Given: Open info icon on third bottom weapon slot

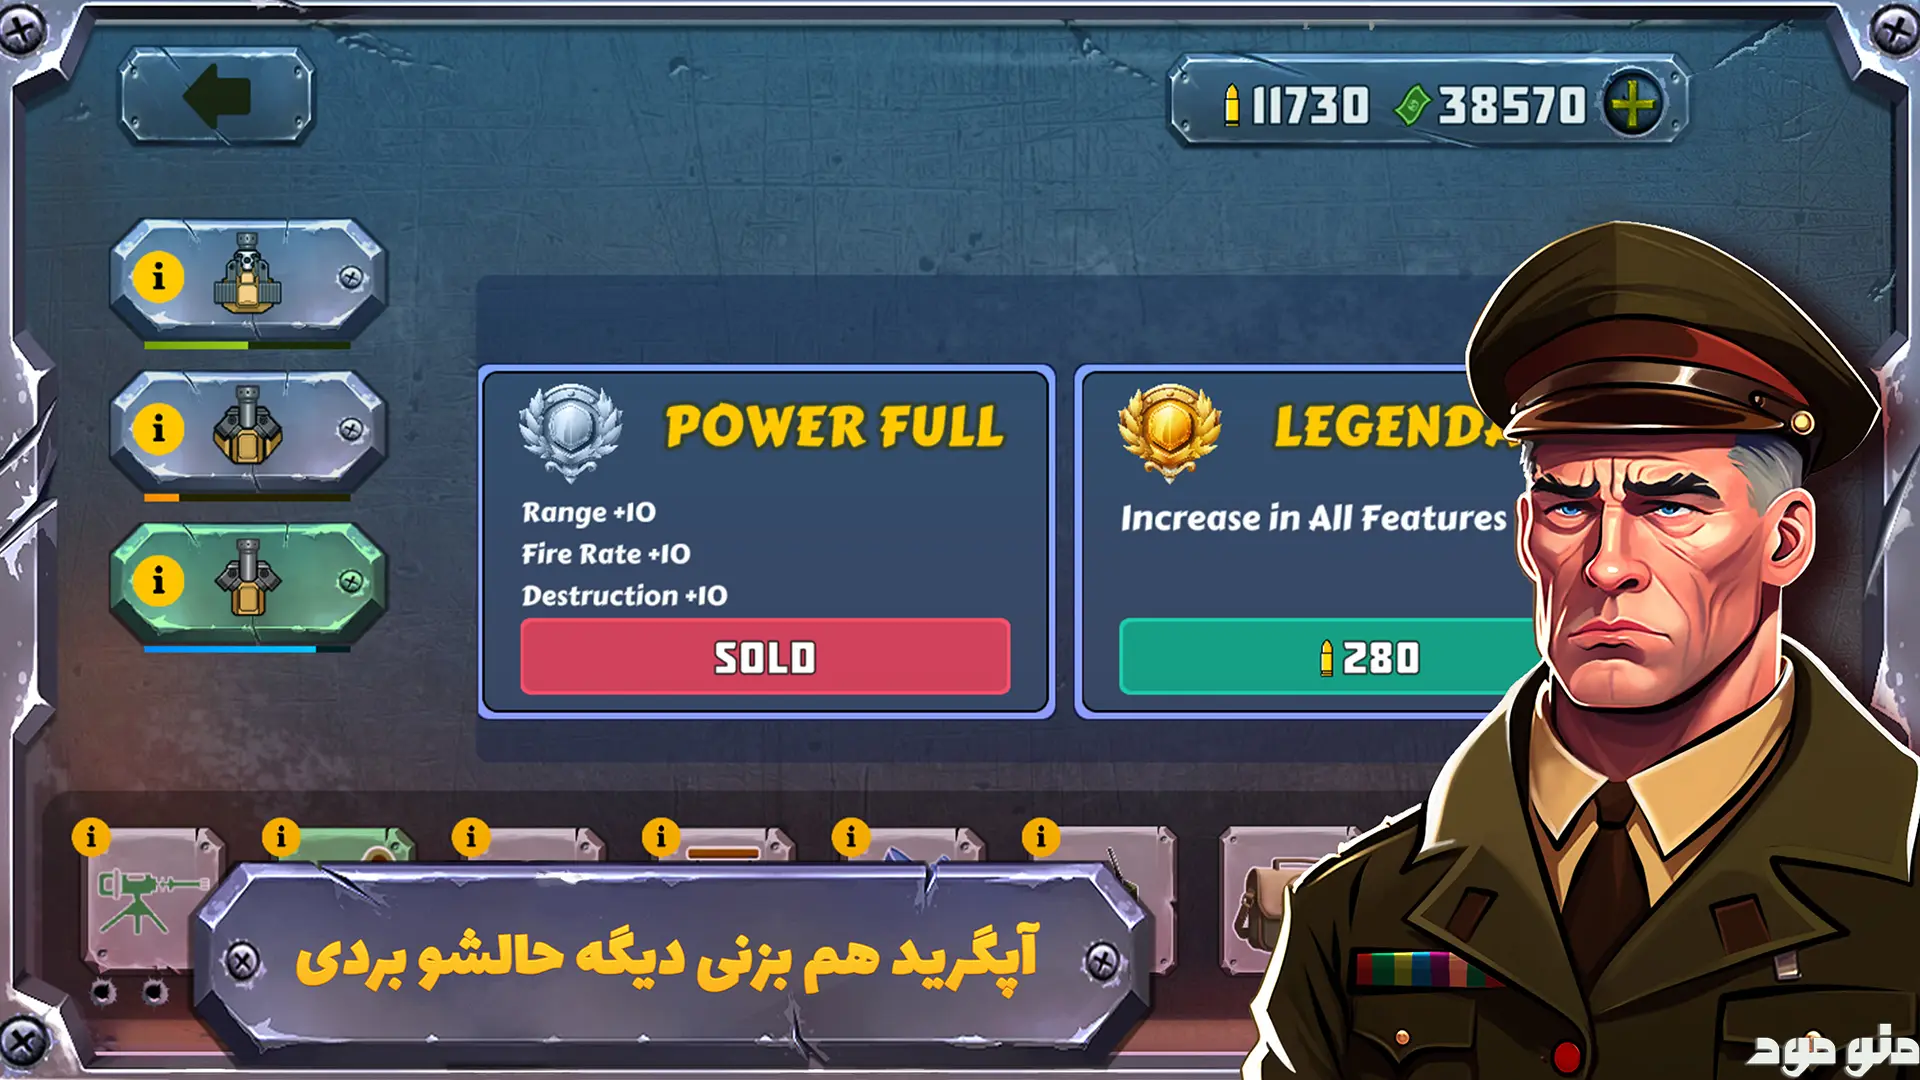Looking at the screenshot, I should pos(471,836).
